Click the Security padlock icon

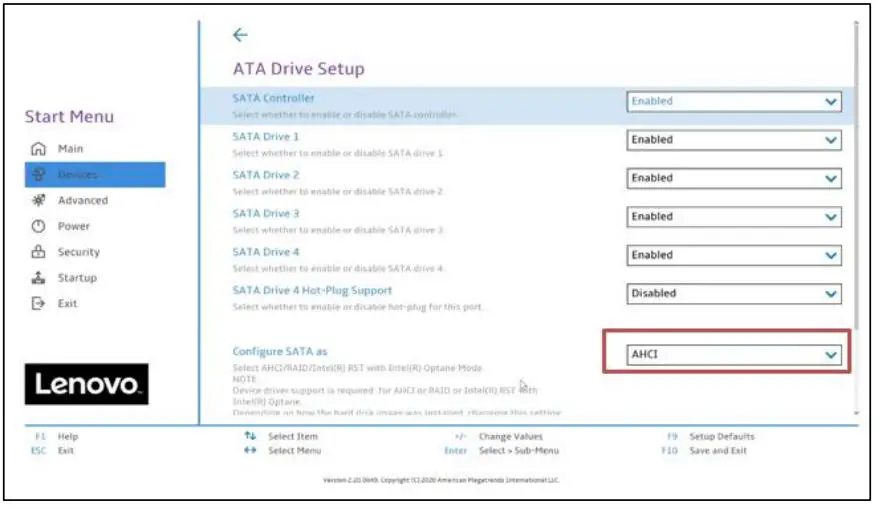click(38, 251)
